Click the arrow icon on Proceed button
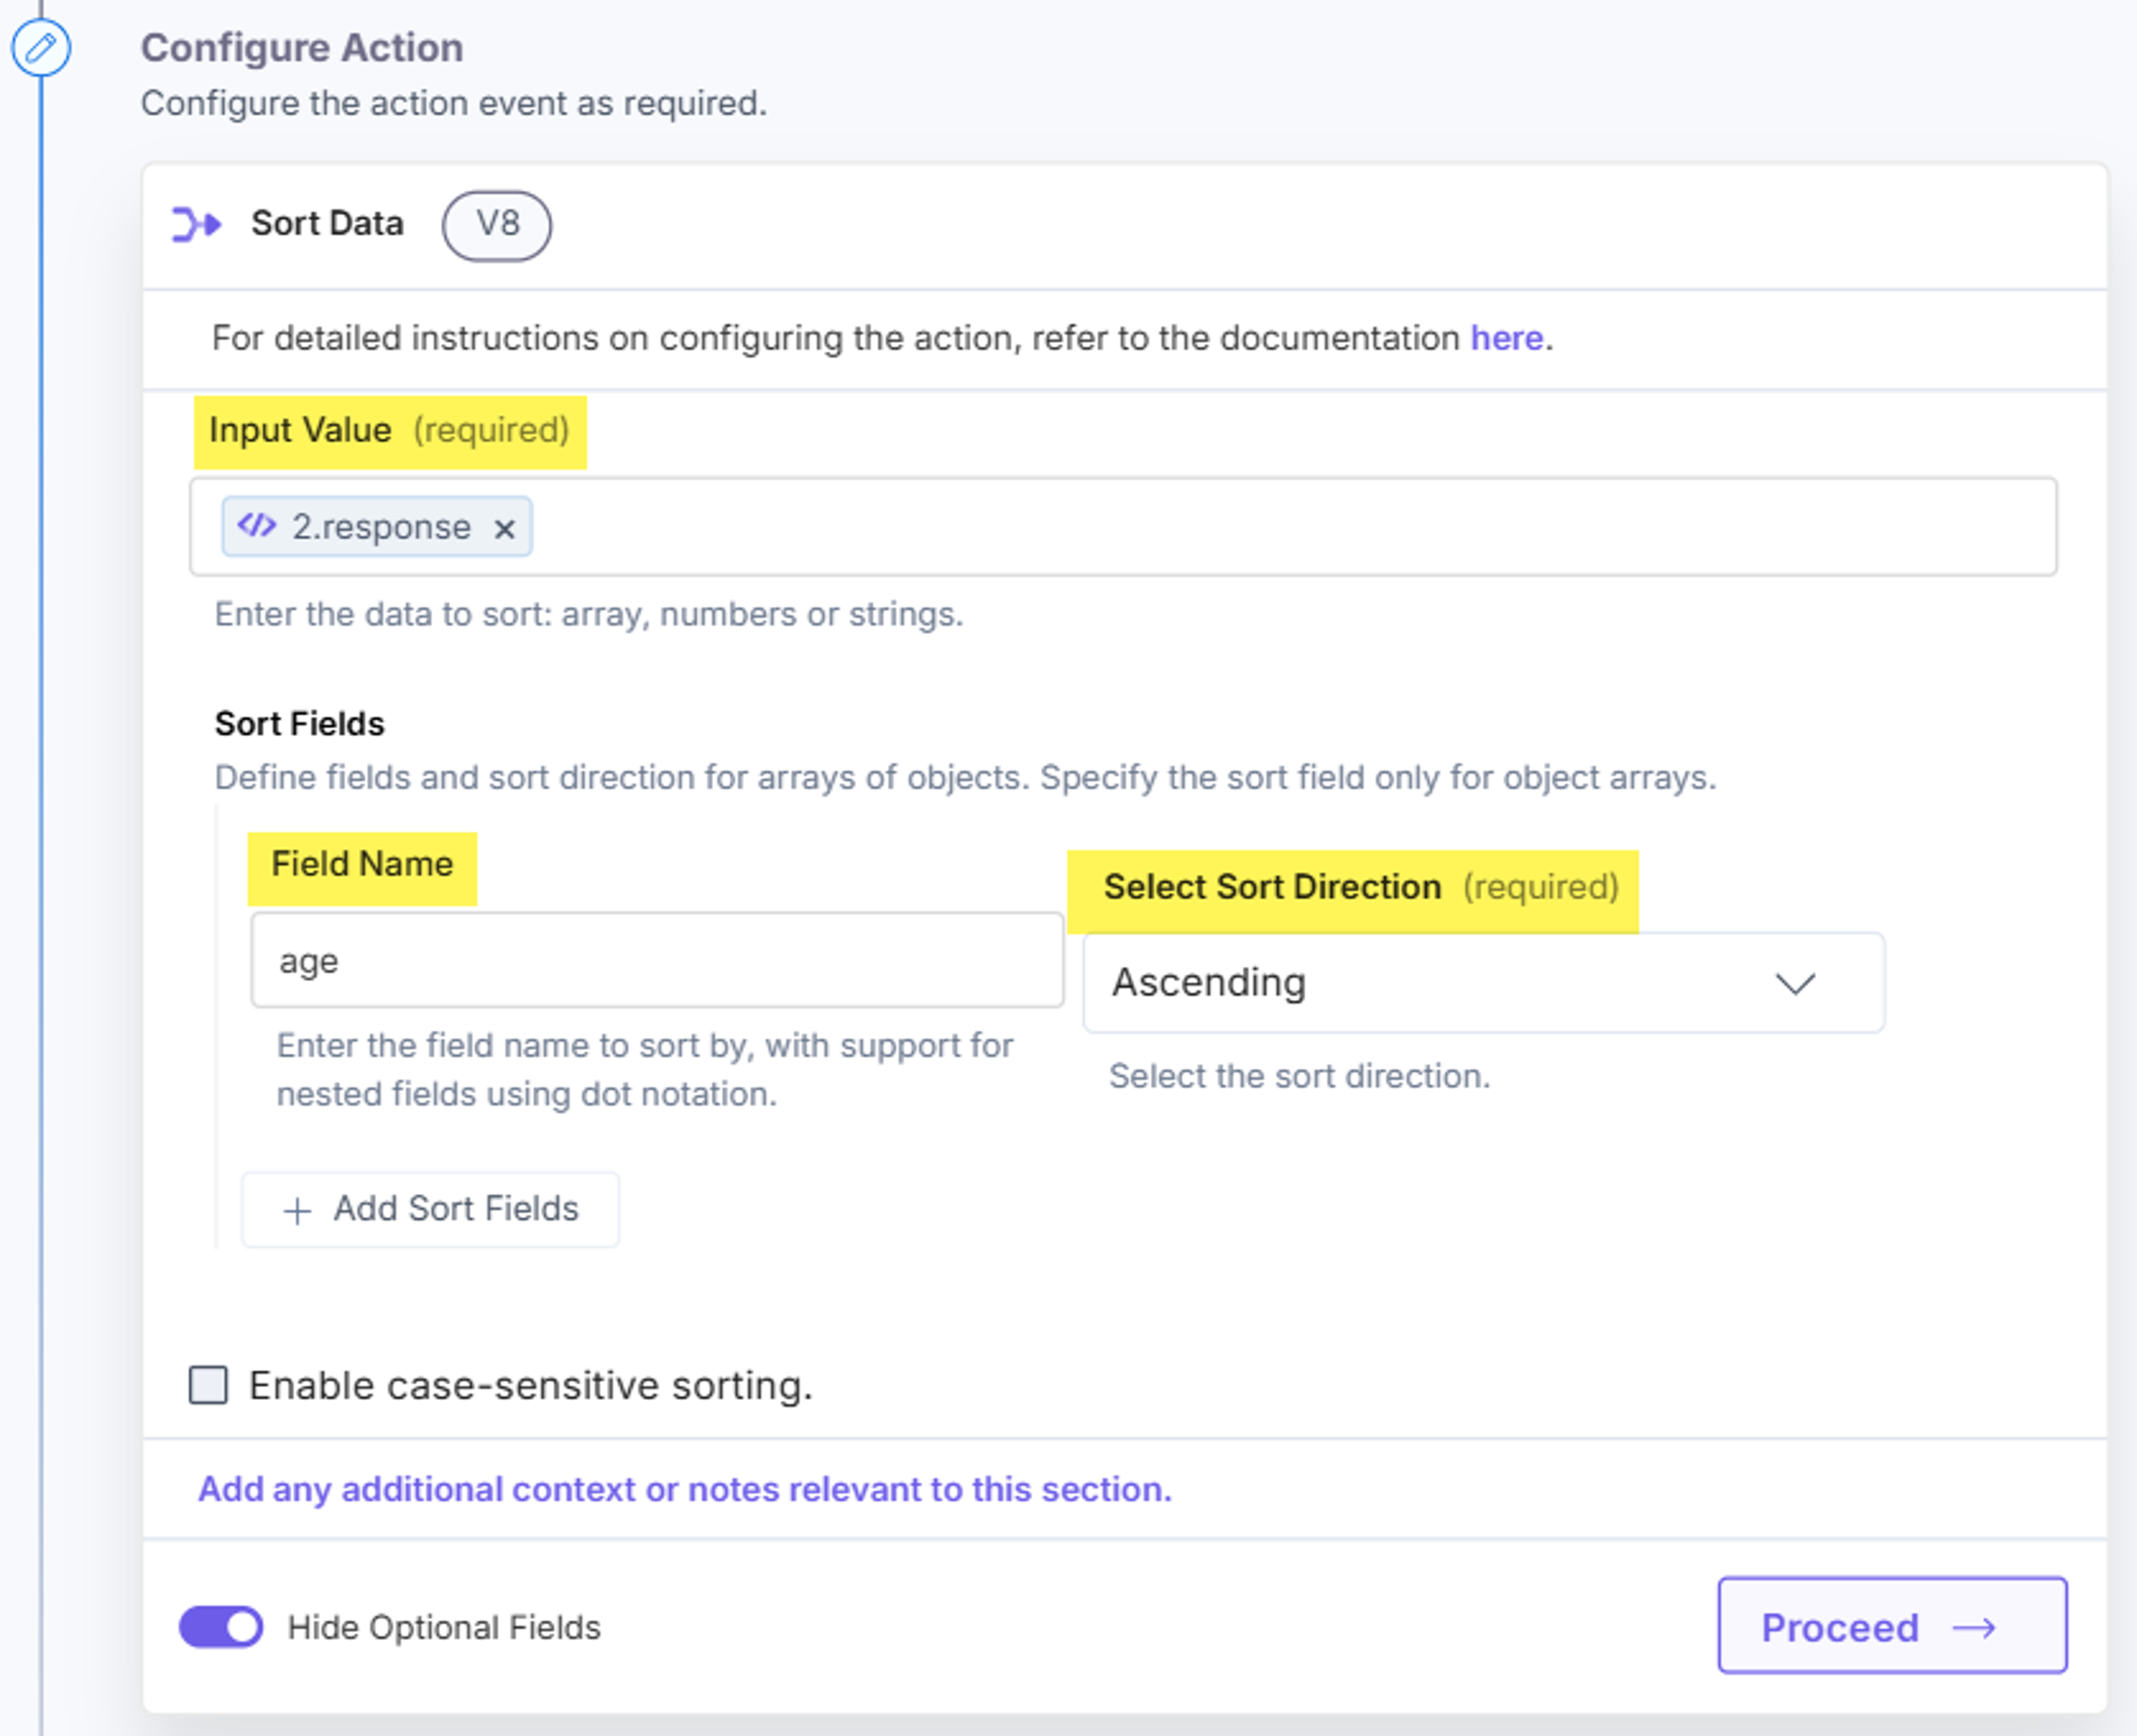 click(x=1974, y=1628)
